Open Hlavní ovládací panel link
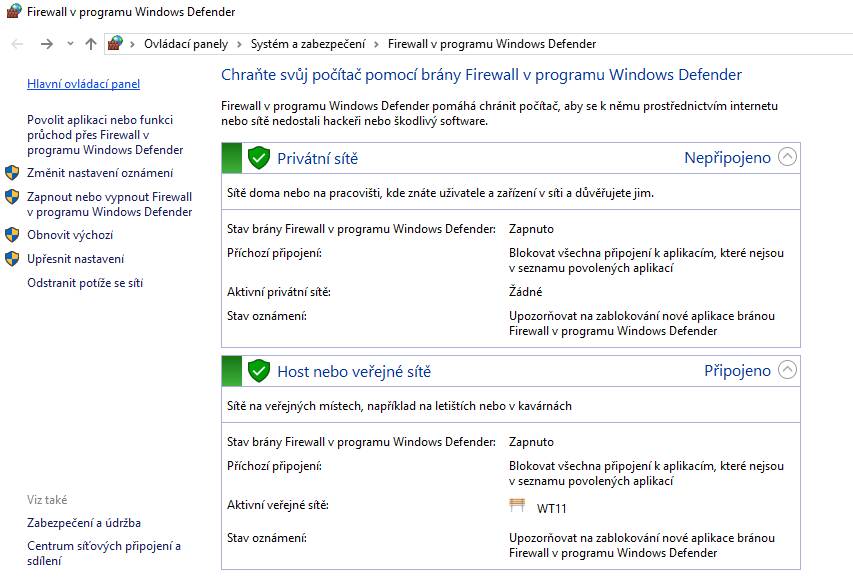The image size is (853, 584). pyautogui.click(x=83, y=84)
